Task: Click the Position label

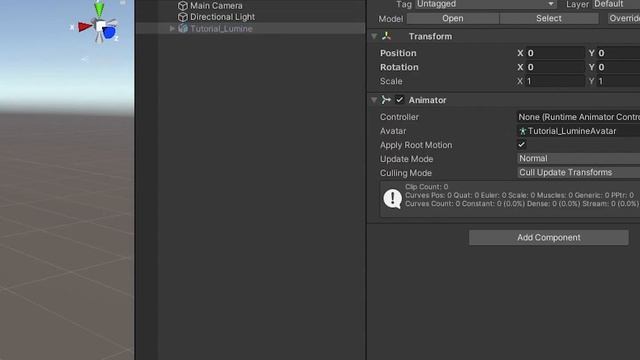Action: (398, 53)
